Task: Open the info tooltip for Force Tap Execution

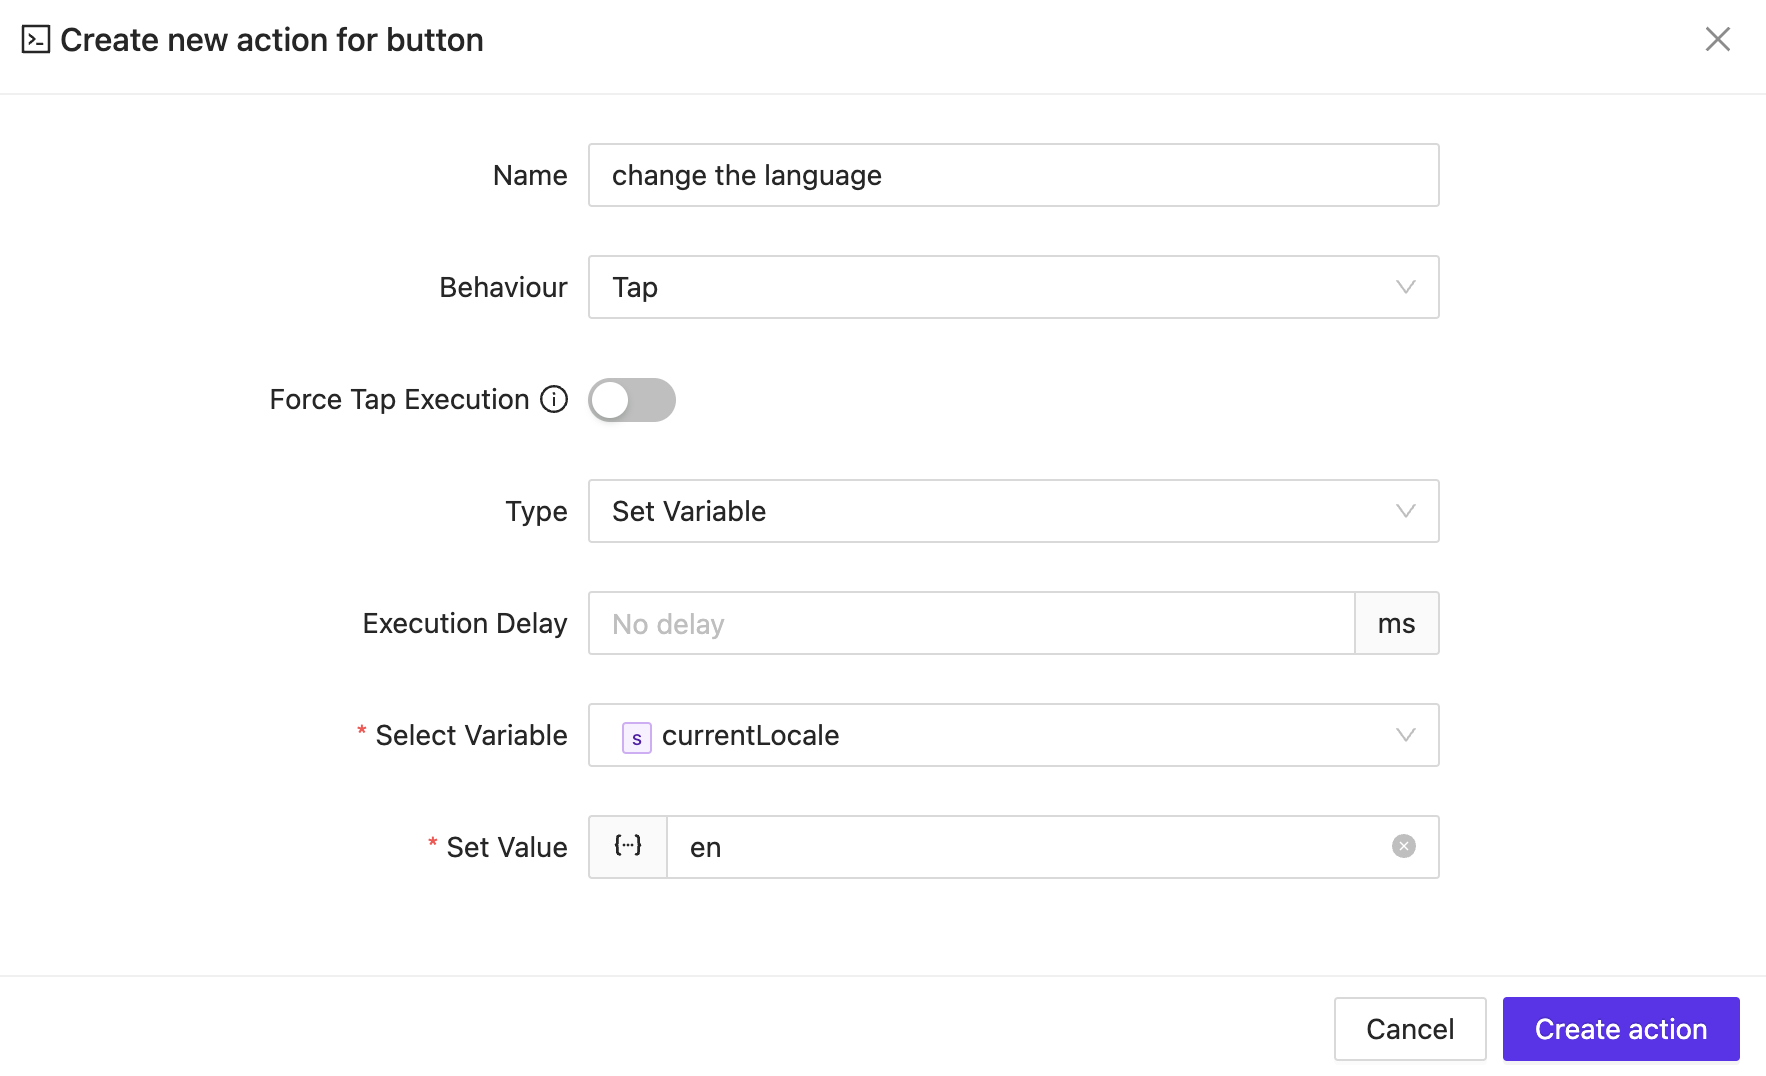Action: point(553,399)
